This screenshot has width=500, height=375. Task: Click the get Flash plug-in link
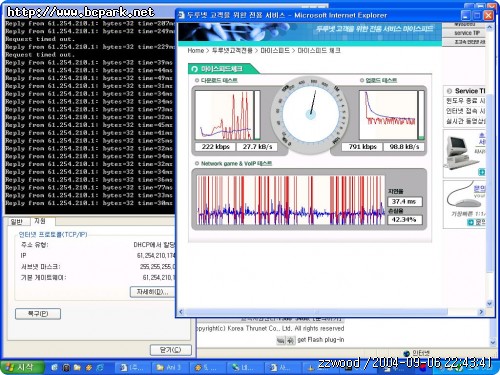pos(321,340)
